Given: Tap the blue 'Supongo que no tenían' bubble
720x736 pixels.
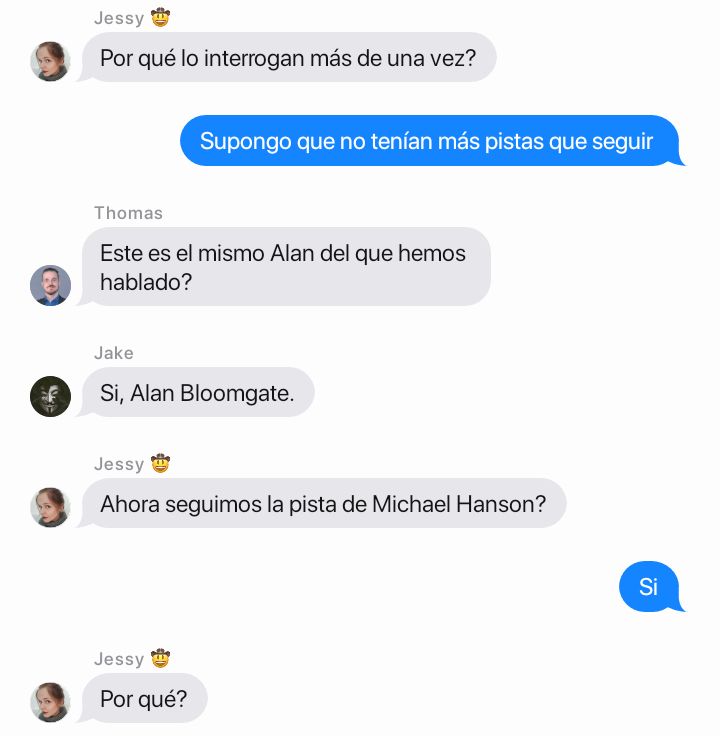Looking at the screenshot, I should click(x=432, y=140).
